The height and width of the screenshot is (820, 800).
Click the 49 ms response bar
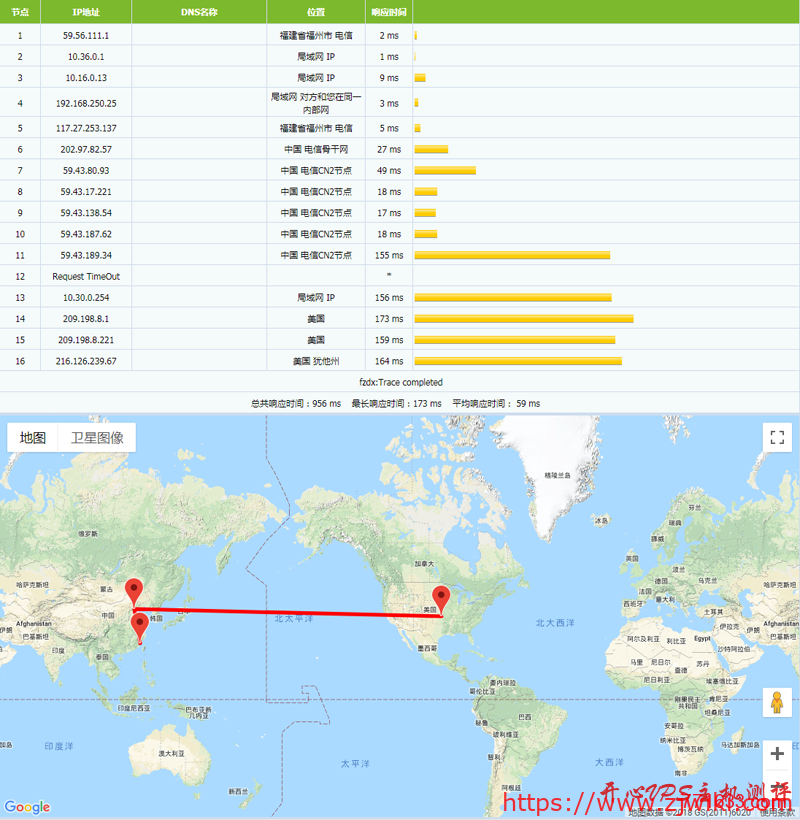(x=445, y=171)
